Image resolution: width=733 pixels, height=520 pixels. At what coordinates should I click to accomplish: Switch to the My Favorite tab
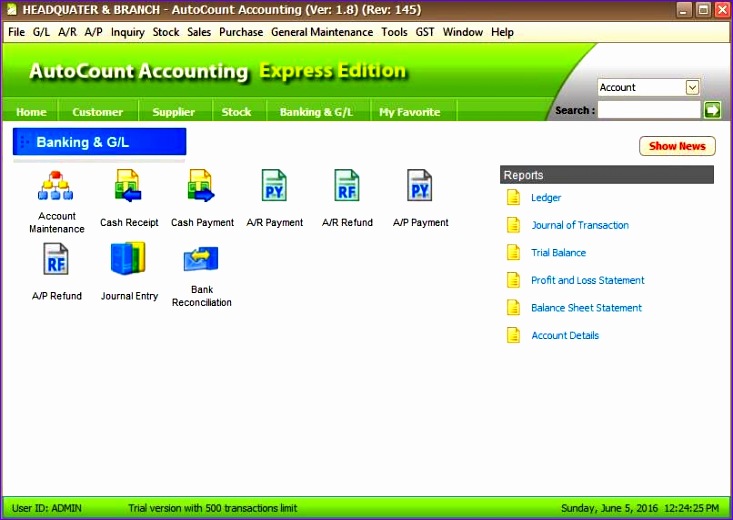(410, 112)
